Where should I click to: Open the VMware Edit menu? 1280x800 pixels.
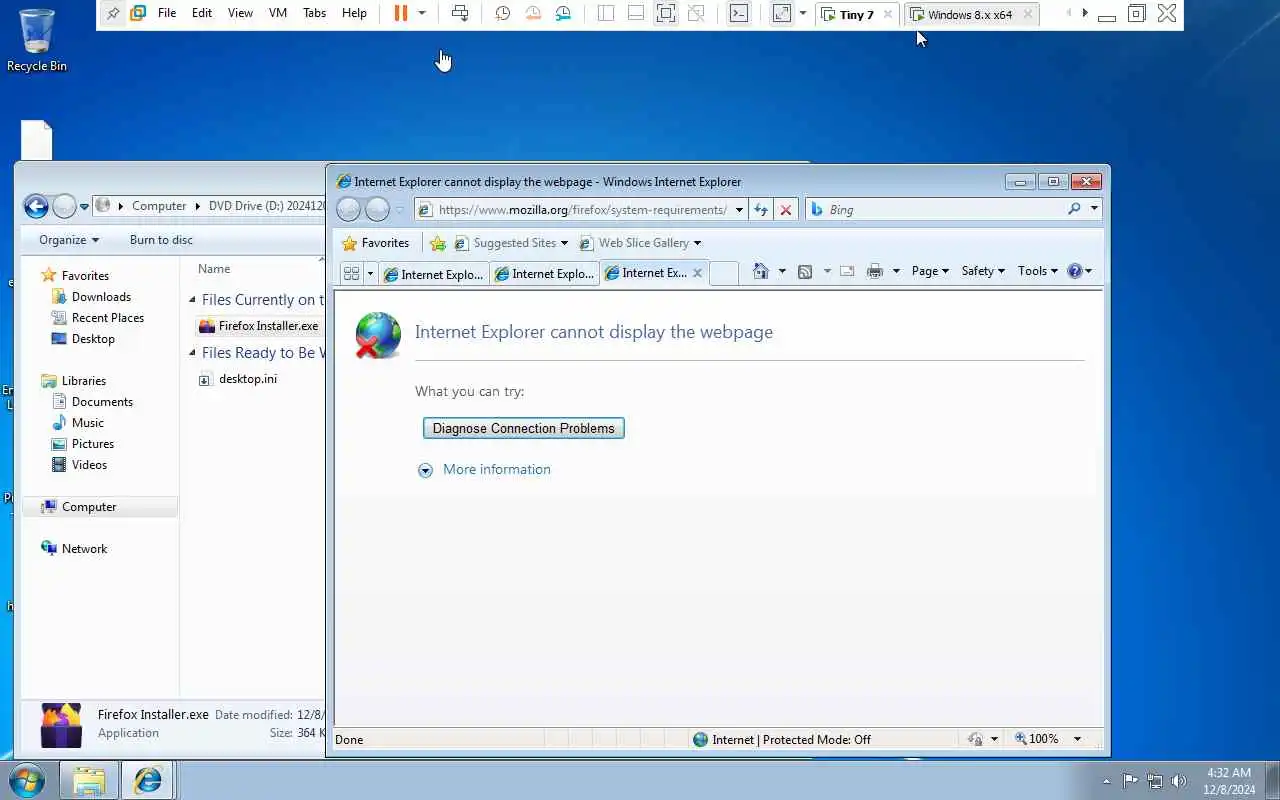tap(202, 13)
